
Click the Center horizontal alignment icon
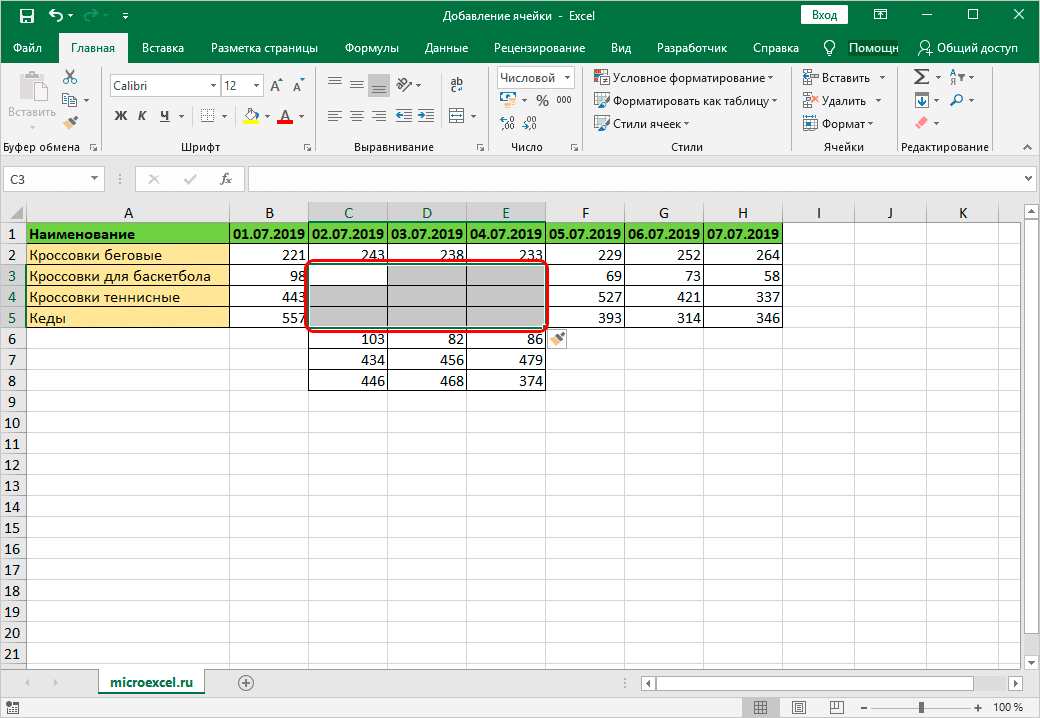coord(357,116)
